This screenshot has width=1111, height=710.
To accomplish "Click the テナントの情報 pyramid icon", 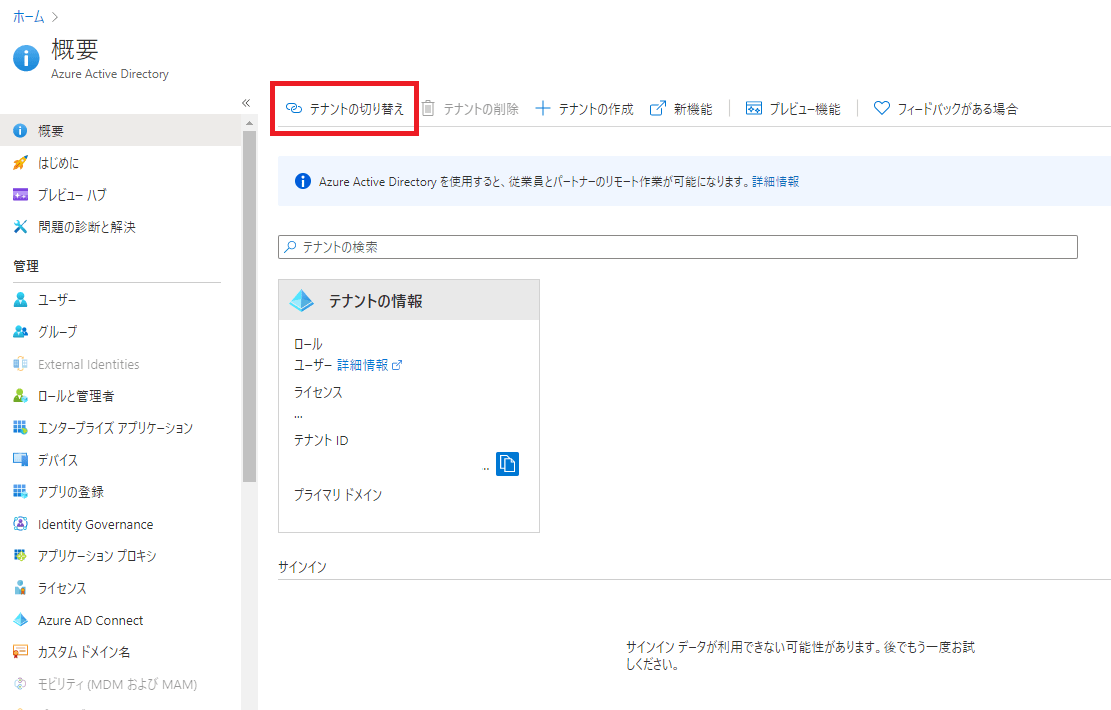I will [x=302, y=300].
